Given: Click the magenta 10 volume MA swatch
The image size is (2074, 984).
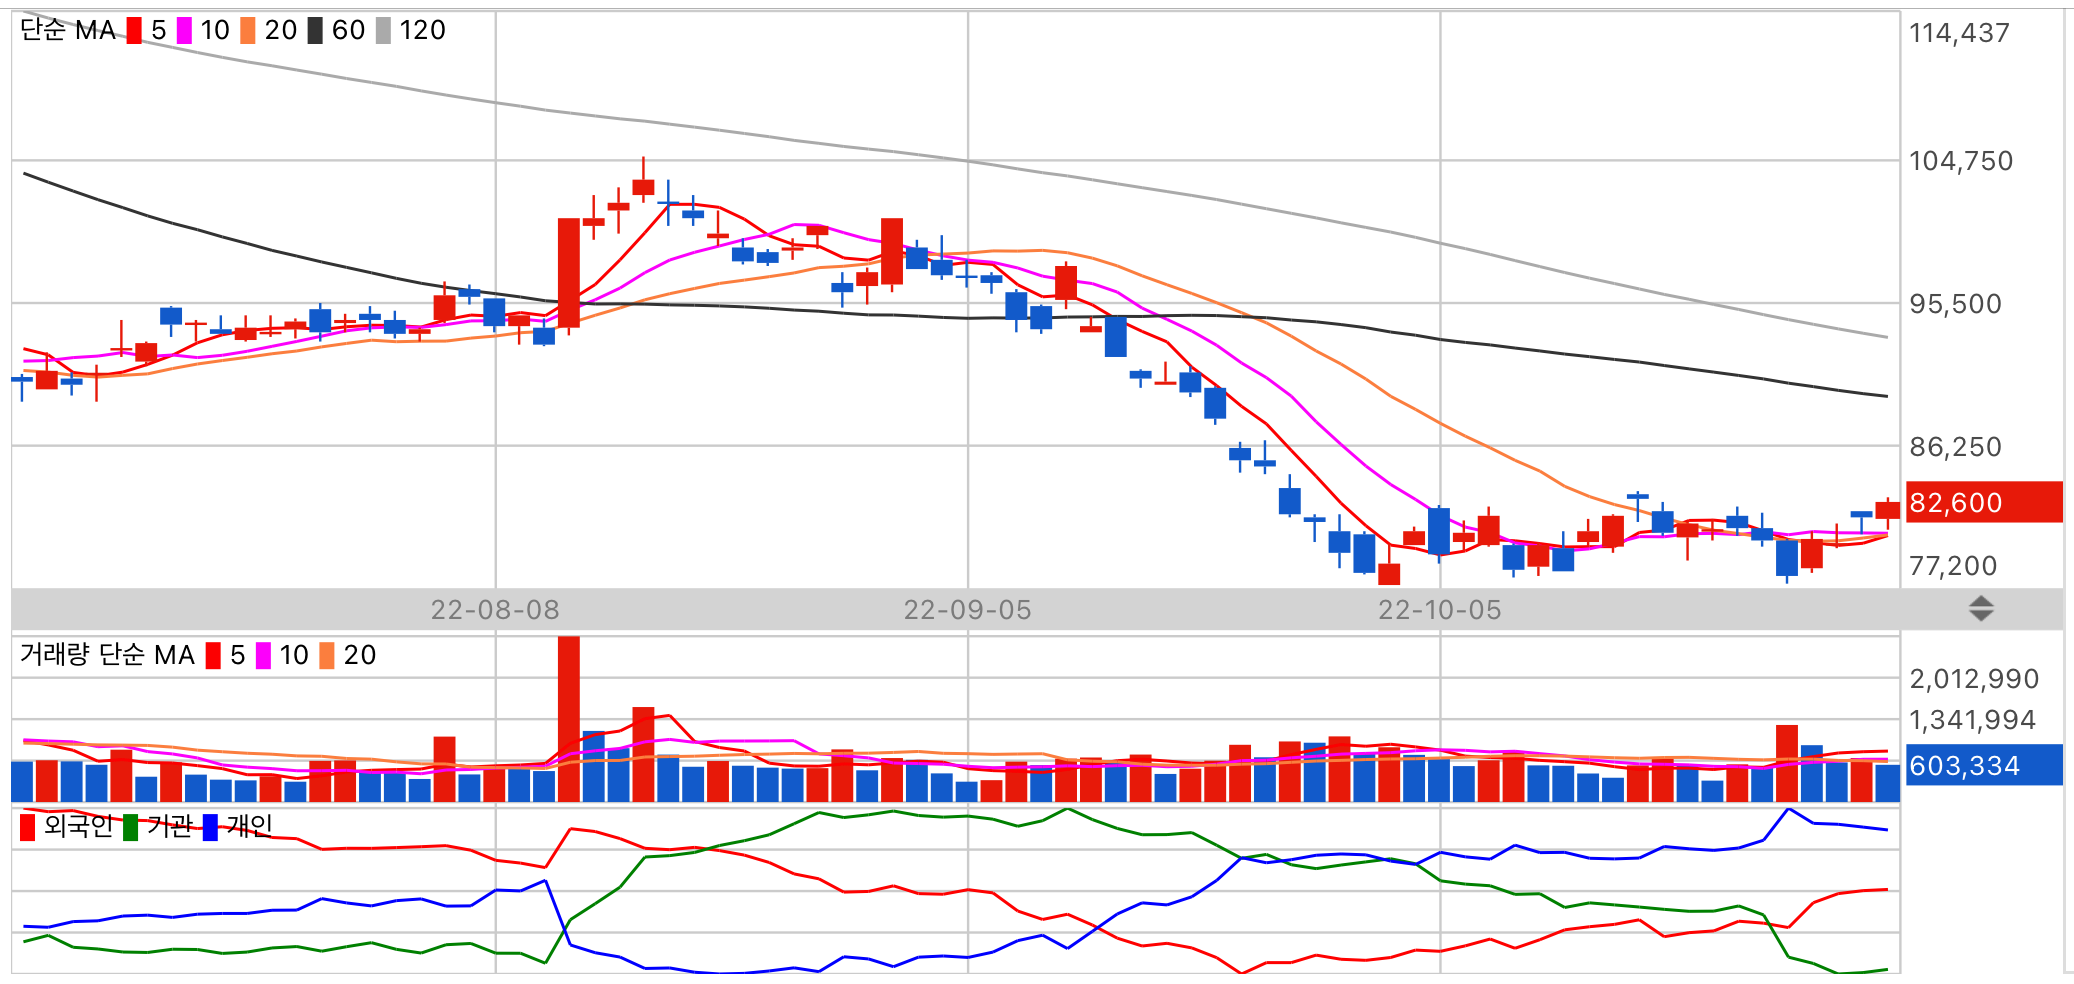Looking at the screenshot, I should coord(263,656).
